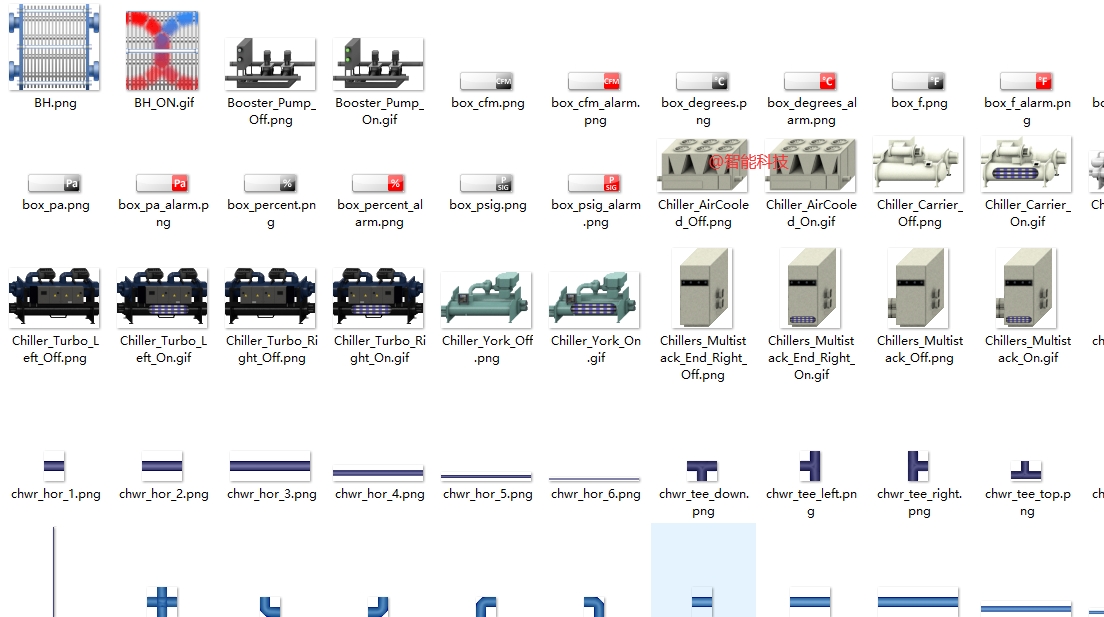
Task: Select Chiller_Carrier_Off.png image
Action: pyautogui.click(x=918, y=165)
